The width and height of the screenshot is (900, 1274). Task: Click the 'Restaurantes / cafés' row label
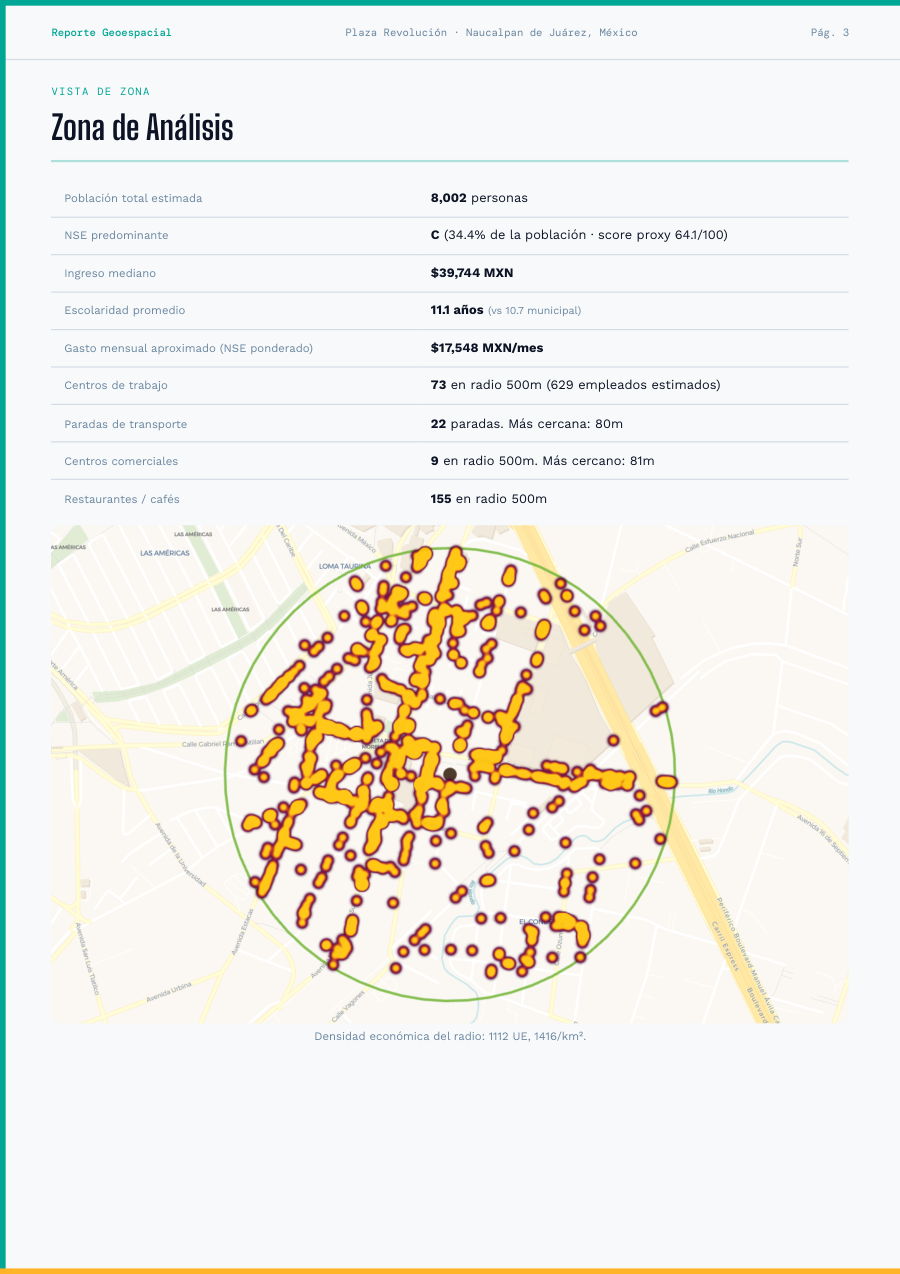pos(122,499)
